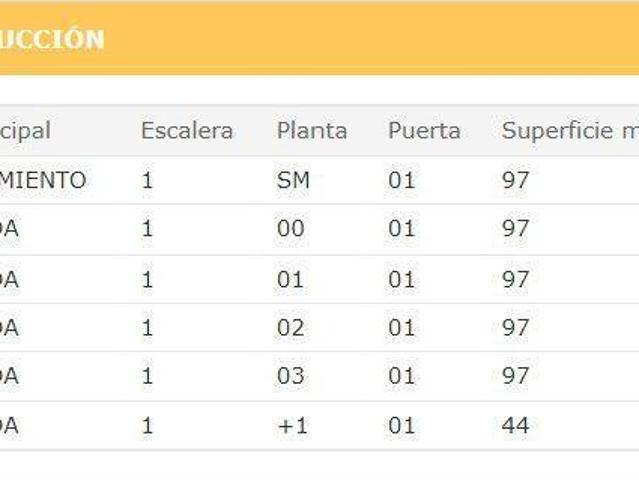
Task: Select the planta 03 cell
Action: [x=290, y=376]
